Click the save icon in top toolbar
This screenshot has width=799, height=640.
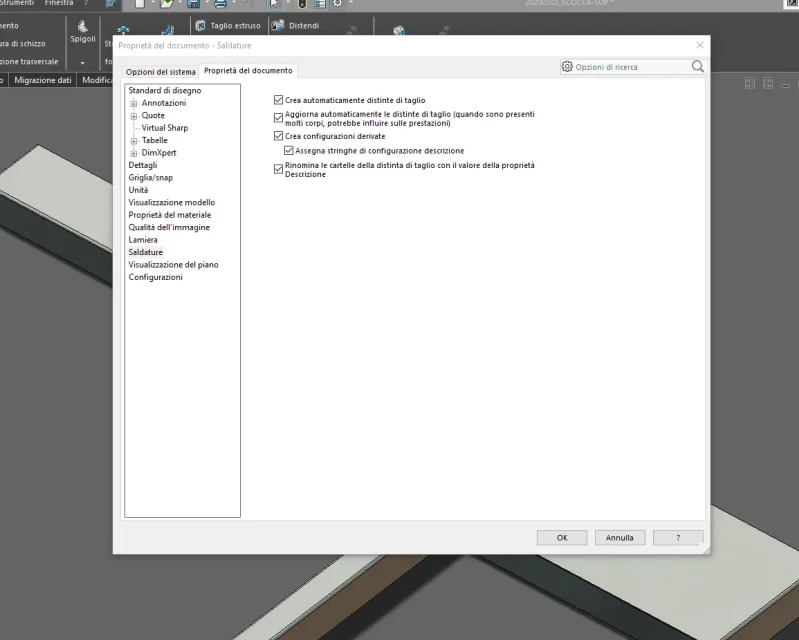pos(194,4)
